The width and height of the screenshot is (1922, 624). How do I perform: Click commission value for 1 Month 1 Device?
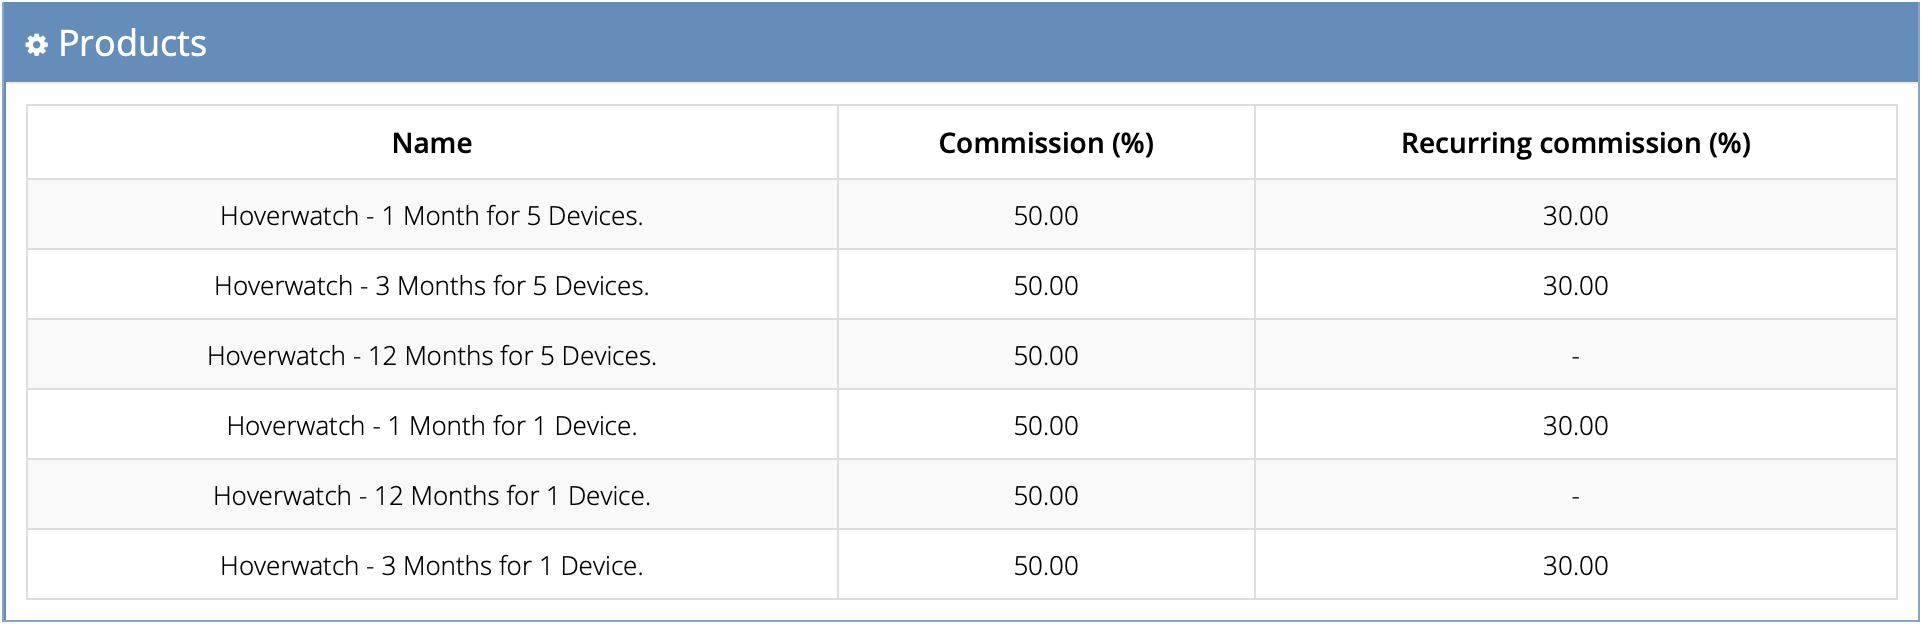1046,426
